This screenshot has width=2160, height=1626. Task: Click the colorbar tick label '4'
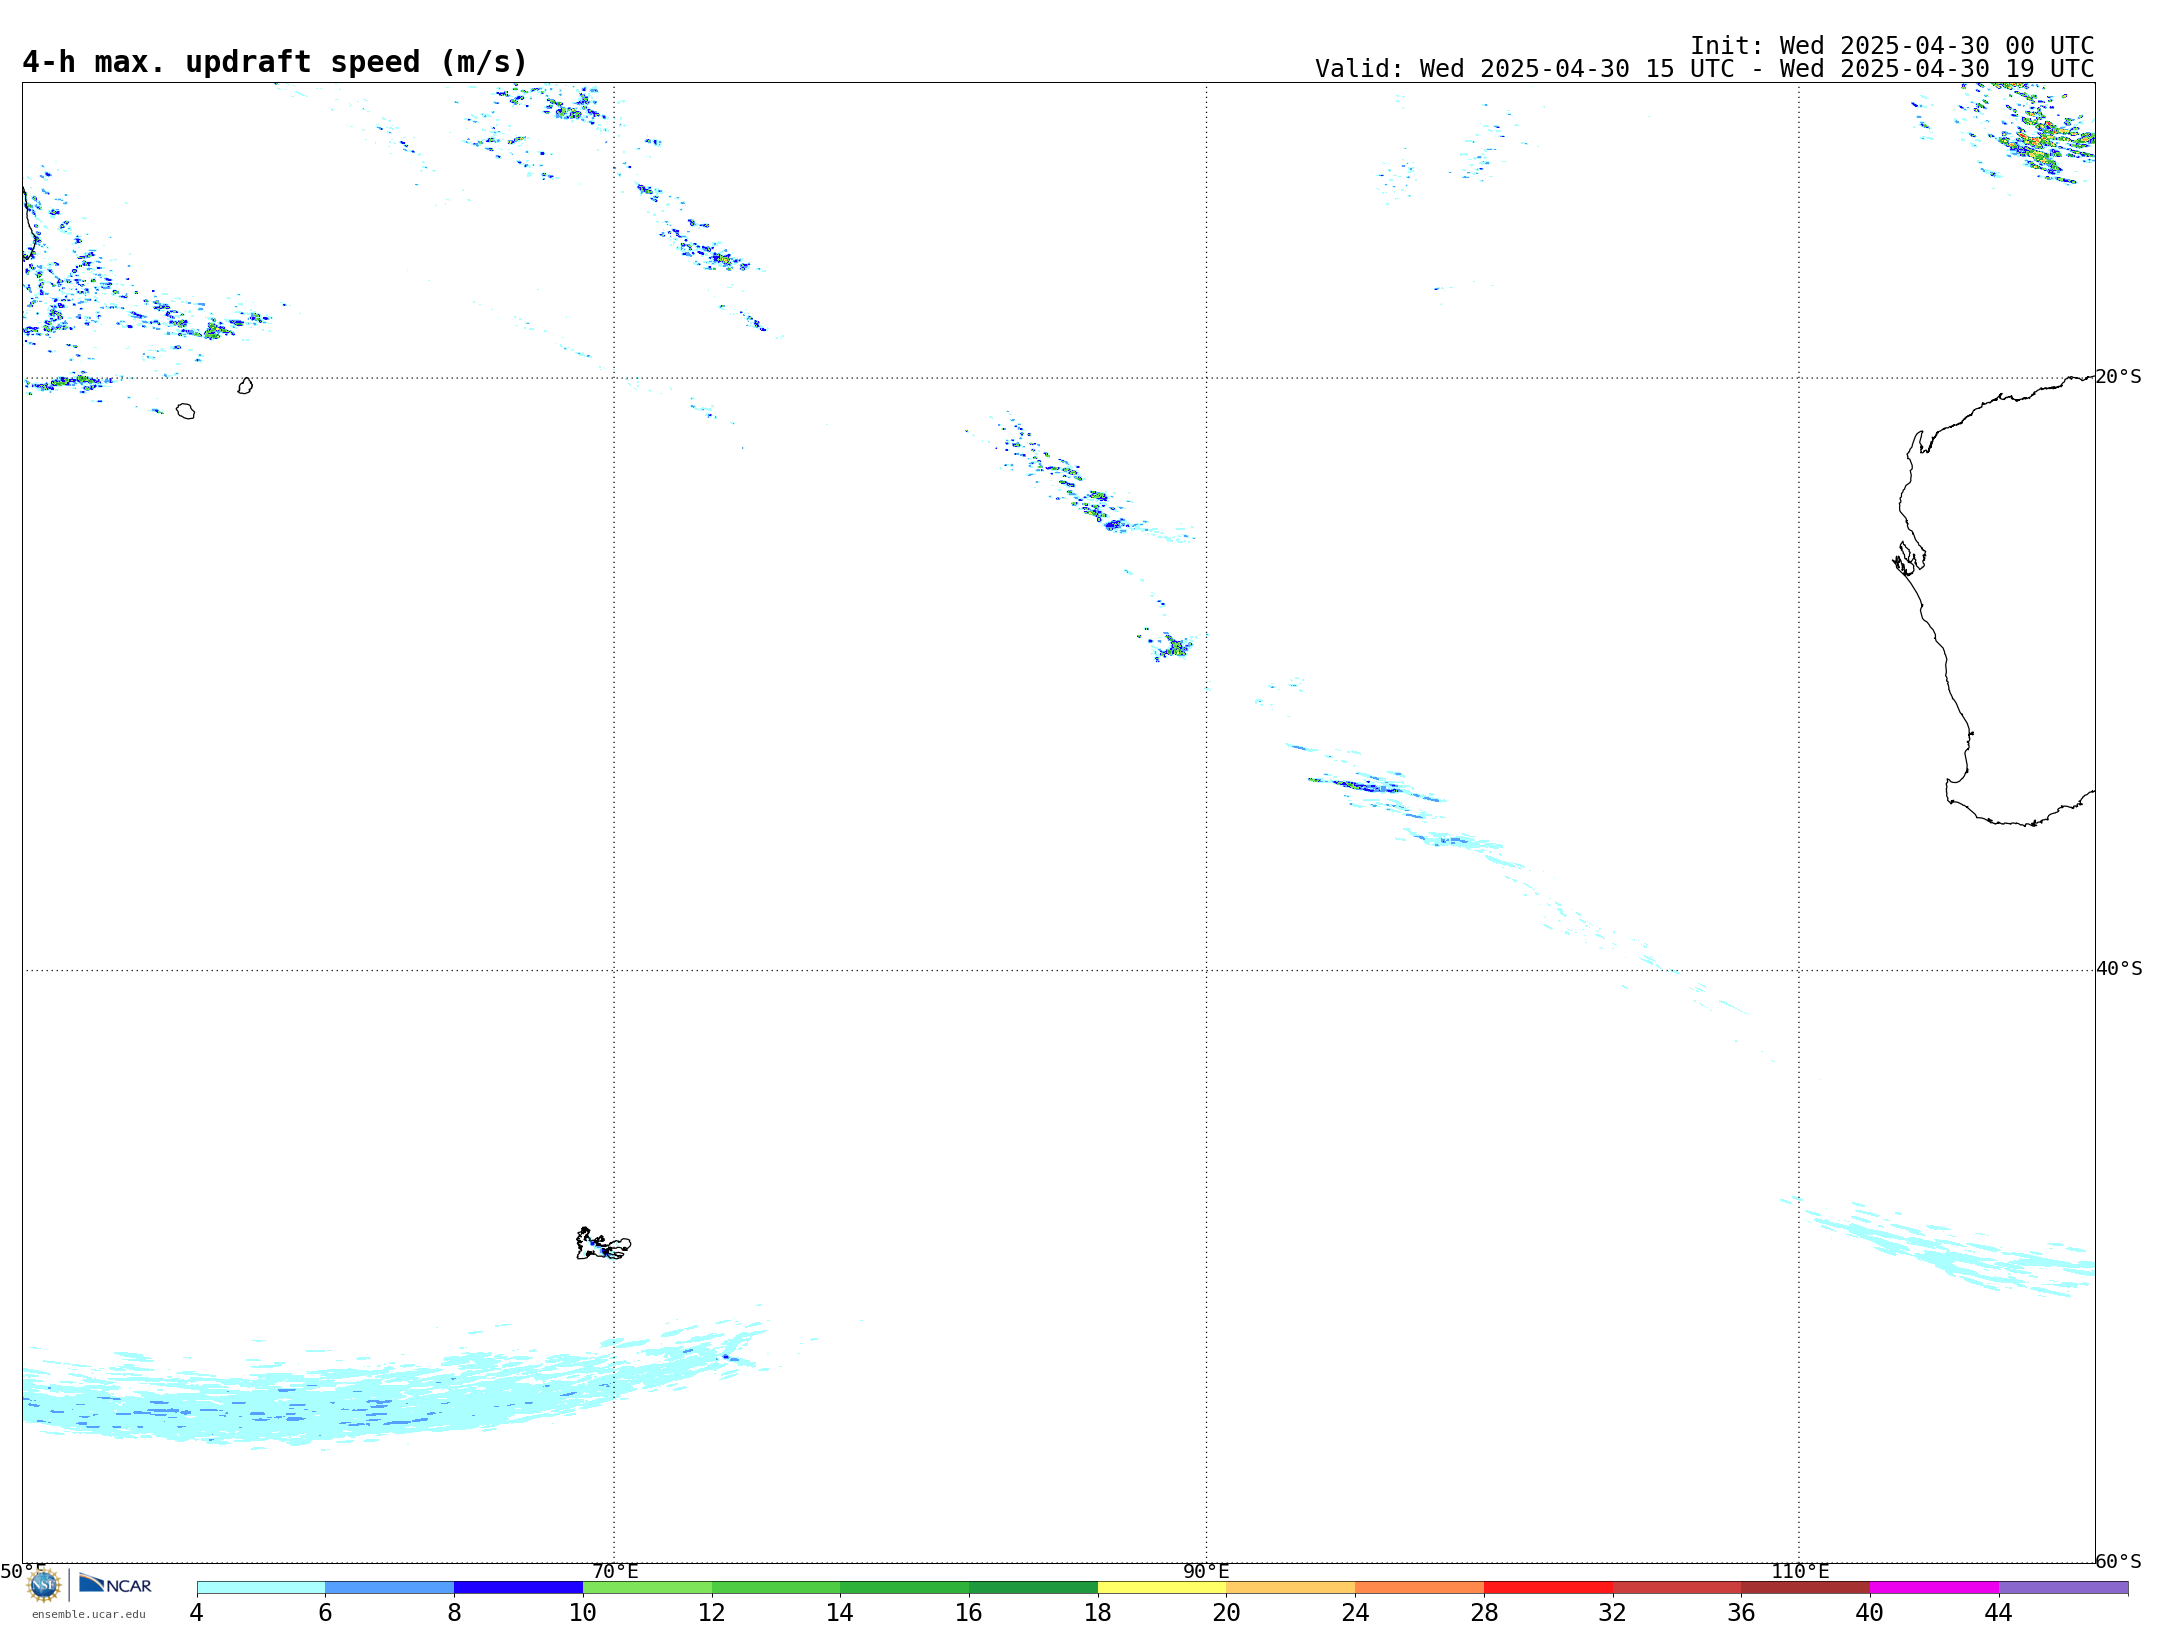(196, 1612)
